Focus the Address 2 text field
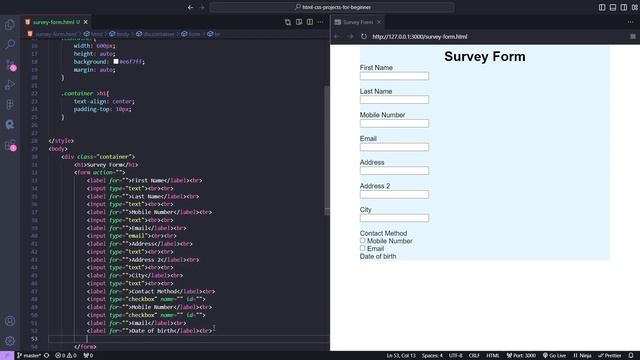Screen dimensions: 640x360 click(x=394, y=194)
